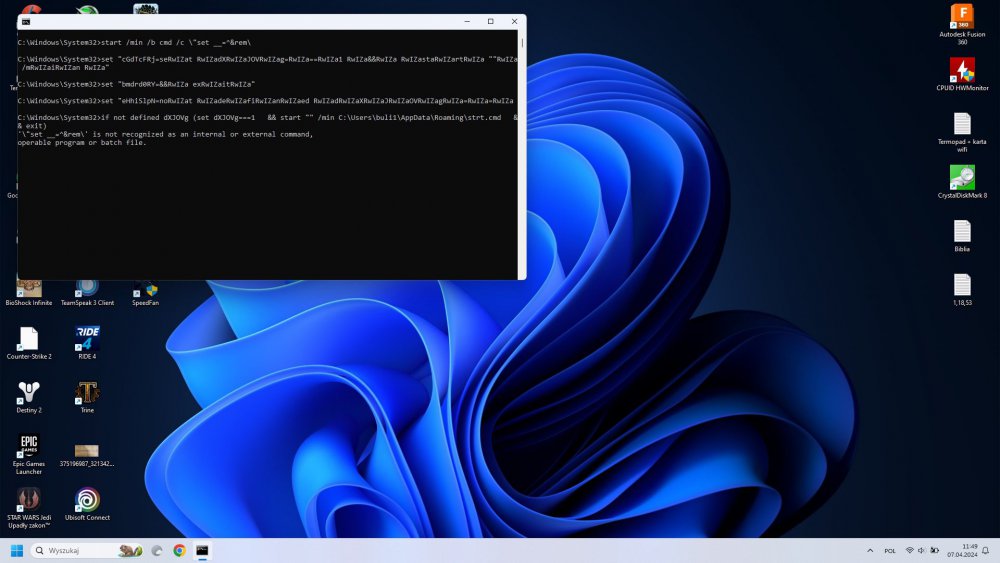
Task: Open Autodesk Fusion 360 desktop shortcut
Action: (x=961, y=17)
